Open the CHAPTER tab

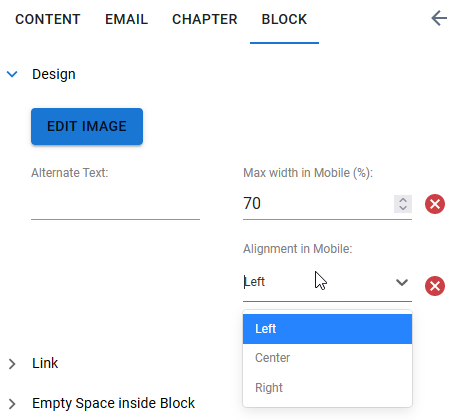204,19
